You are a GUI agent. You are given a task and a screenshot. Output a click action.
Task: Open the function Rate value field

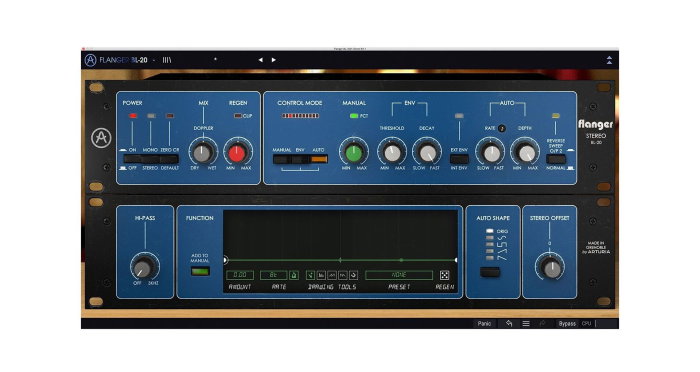tap(274, 275)
